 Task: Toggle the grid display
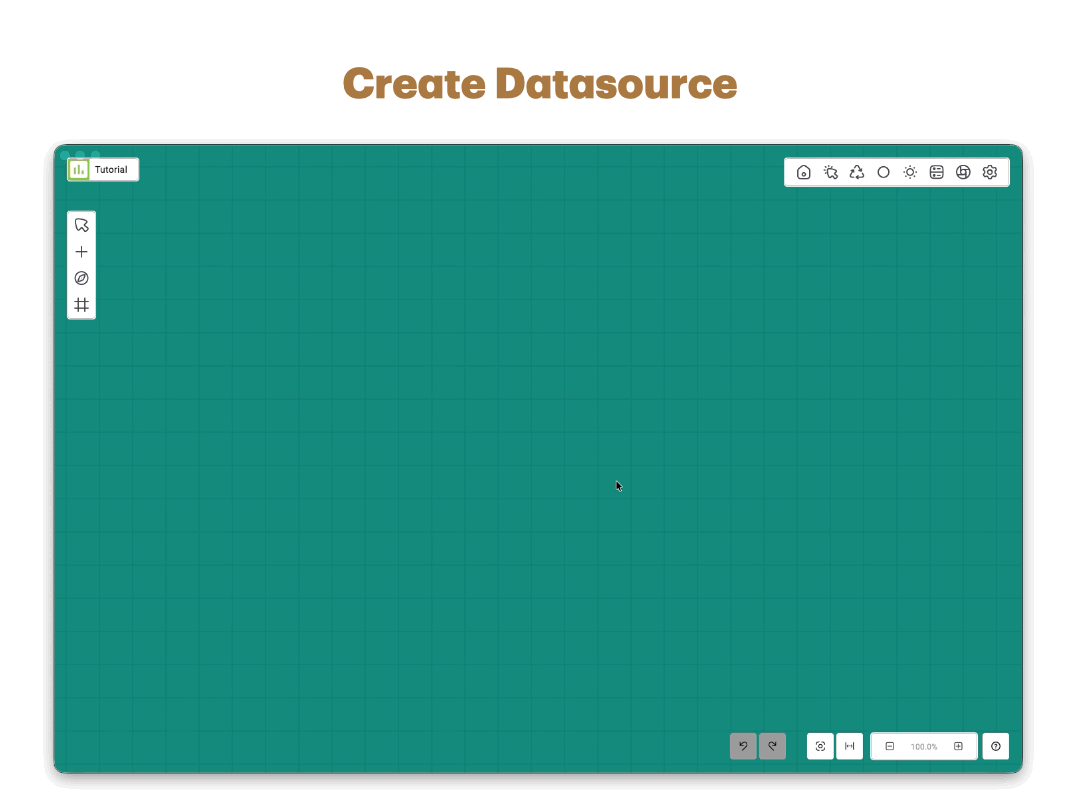point(81,305)
